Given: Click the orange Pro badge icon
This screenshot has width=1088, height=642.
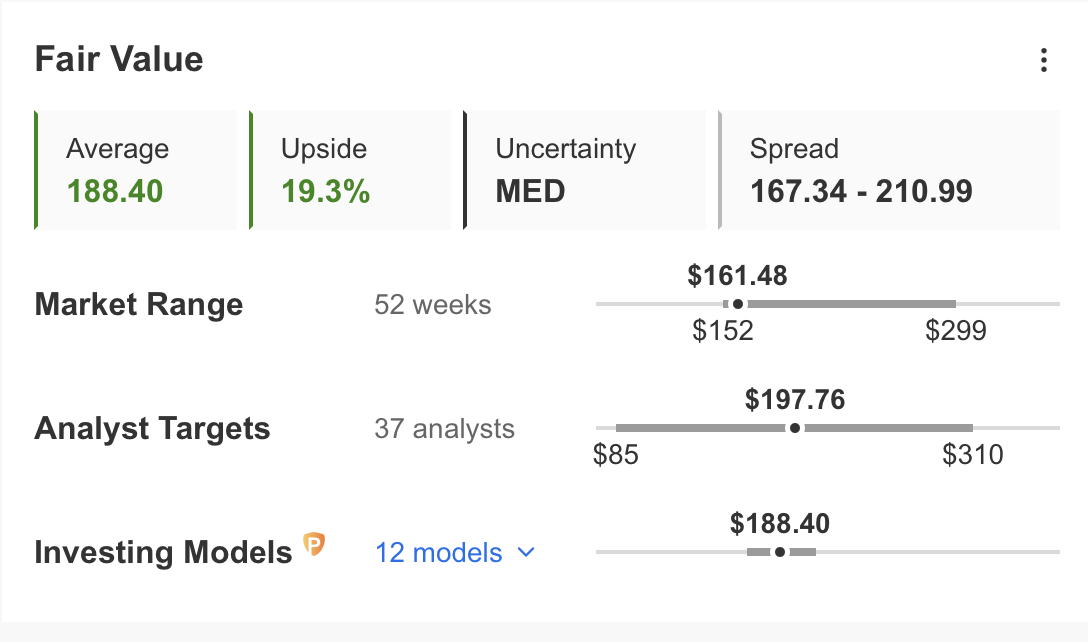Looking at the screenshot, I should pos(314,546).
